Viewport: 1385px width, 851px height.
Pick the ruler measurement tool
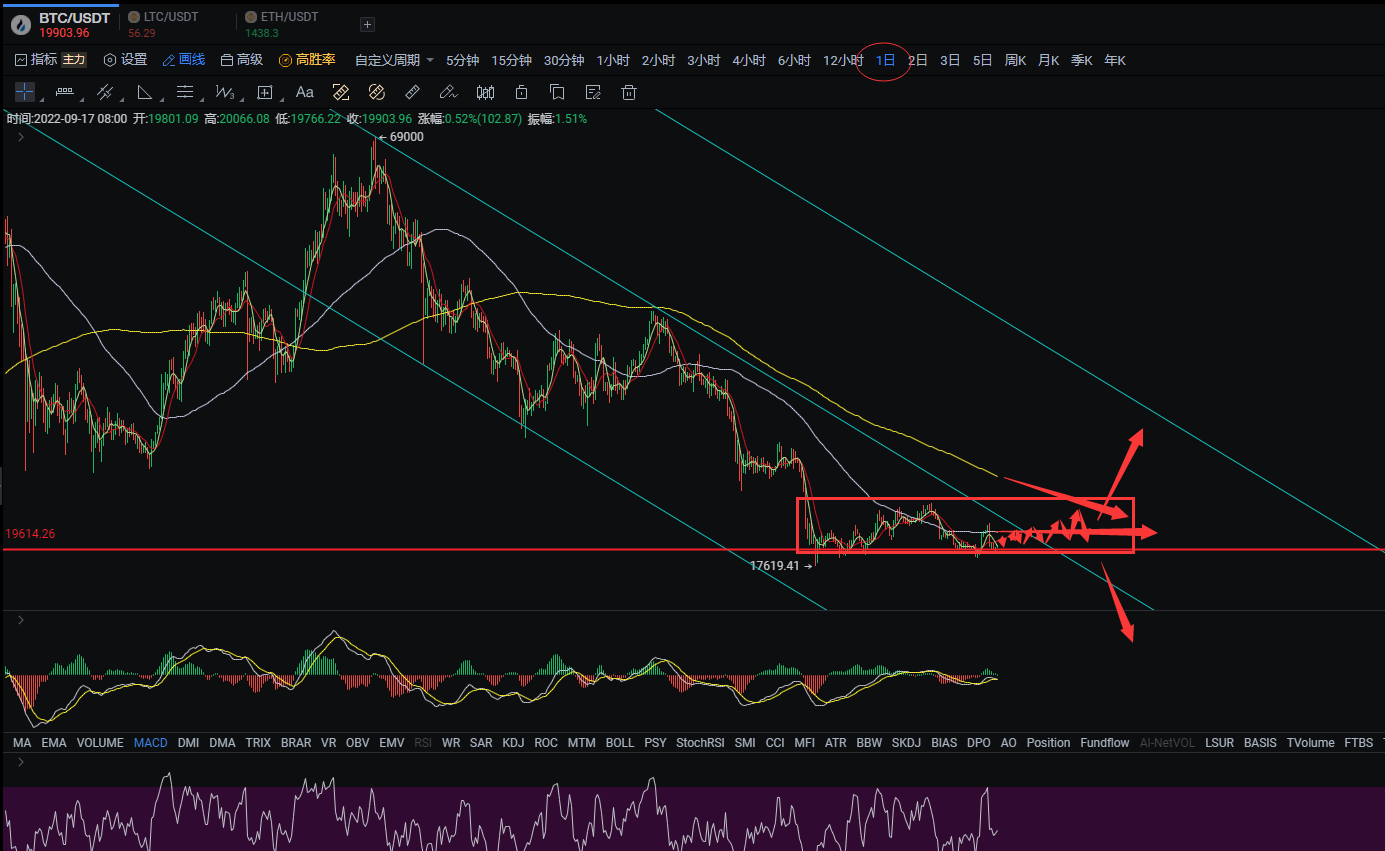point(412,93)
